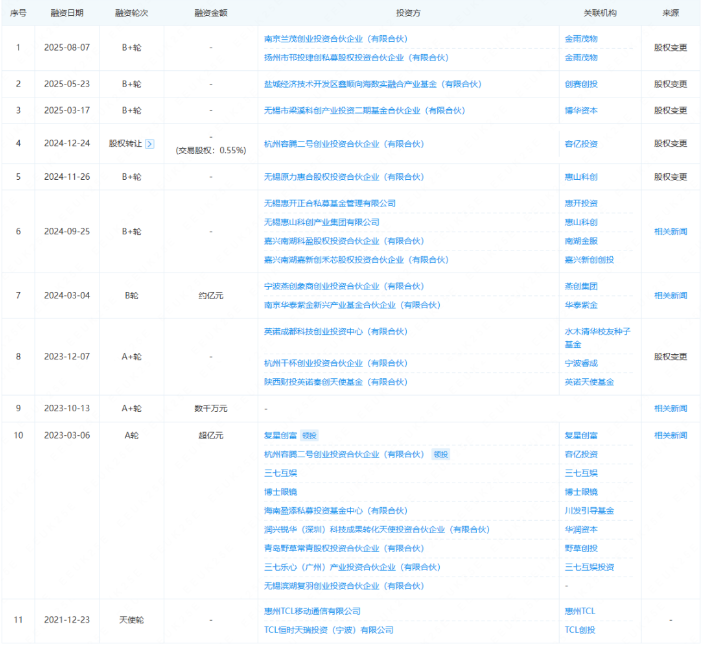Open 相关新闻 for the 2023-10-13 round
The height and width of the screenshot is (656, 703).
point(670,409)
